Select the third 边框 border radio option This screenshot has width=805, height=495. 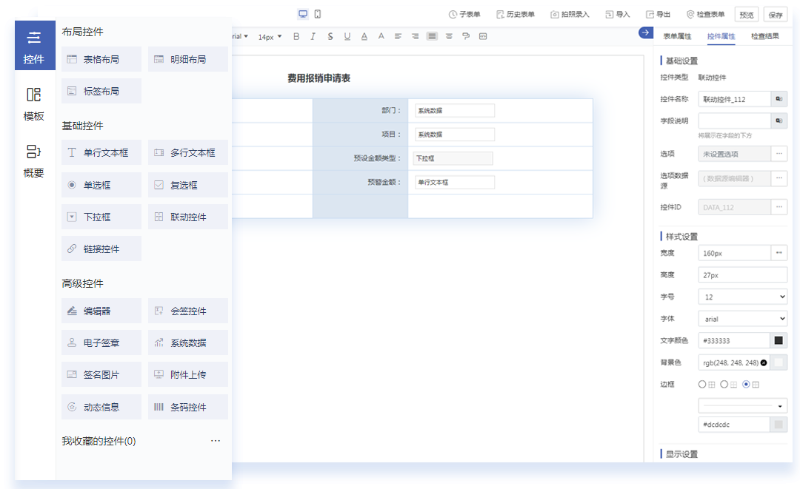coord(746,384)
